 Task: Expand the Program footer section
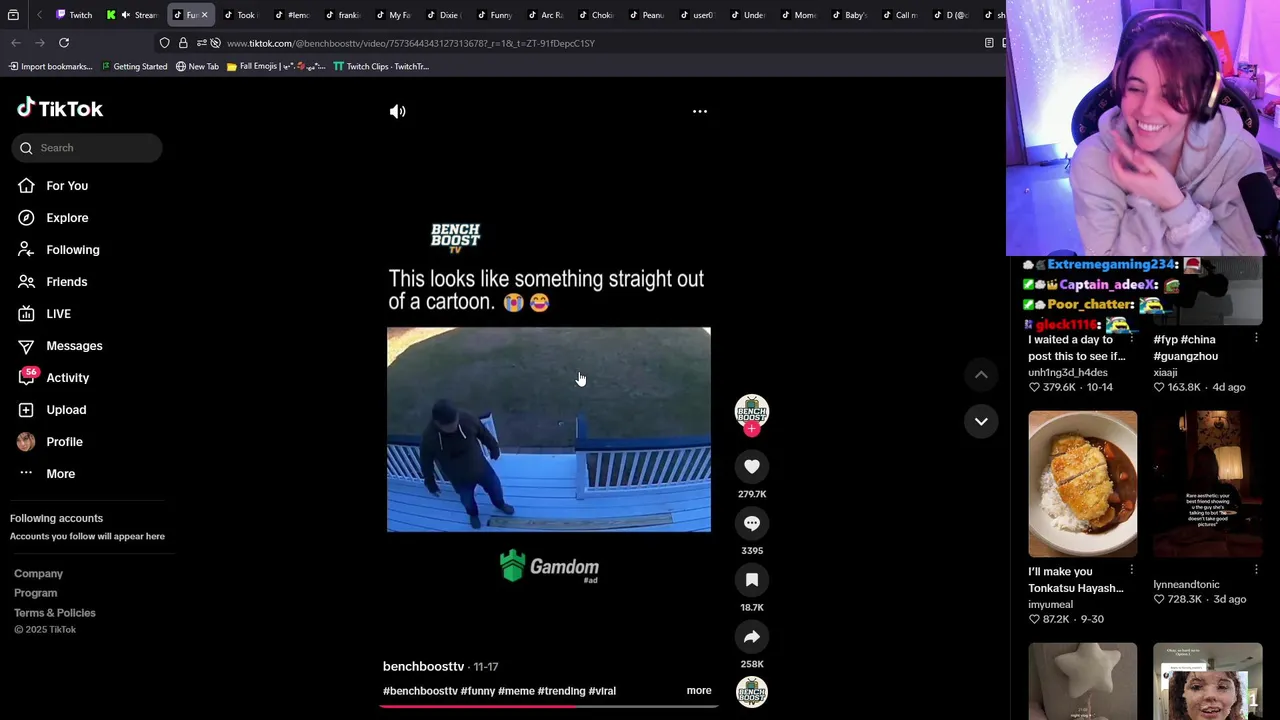click(35, 593)
